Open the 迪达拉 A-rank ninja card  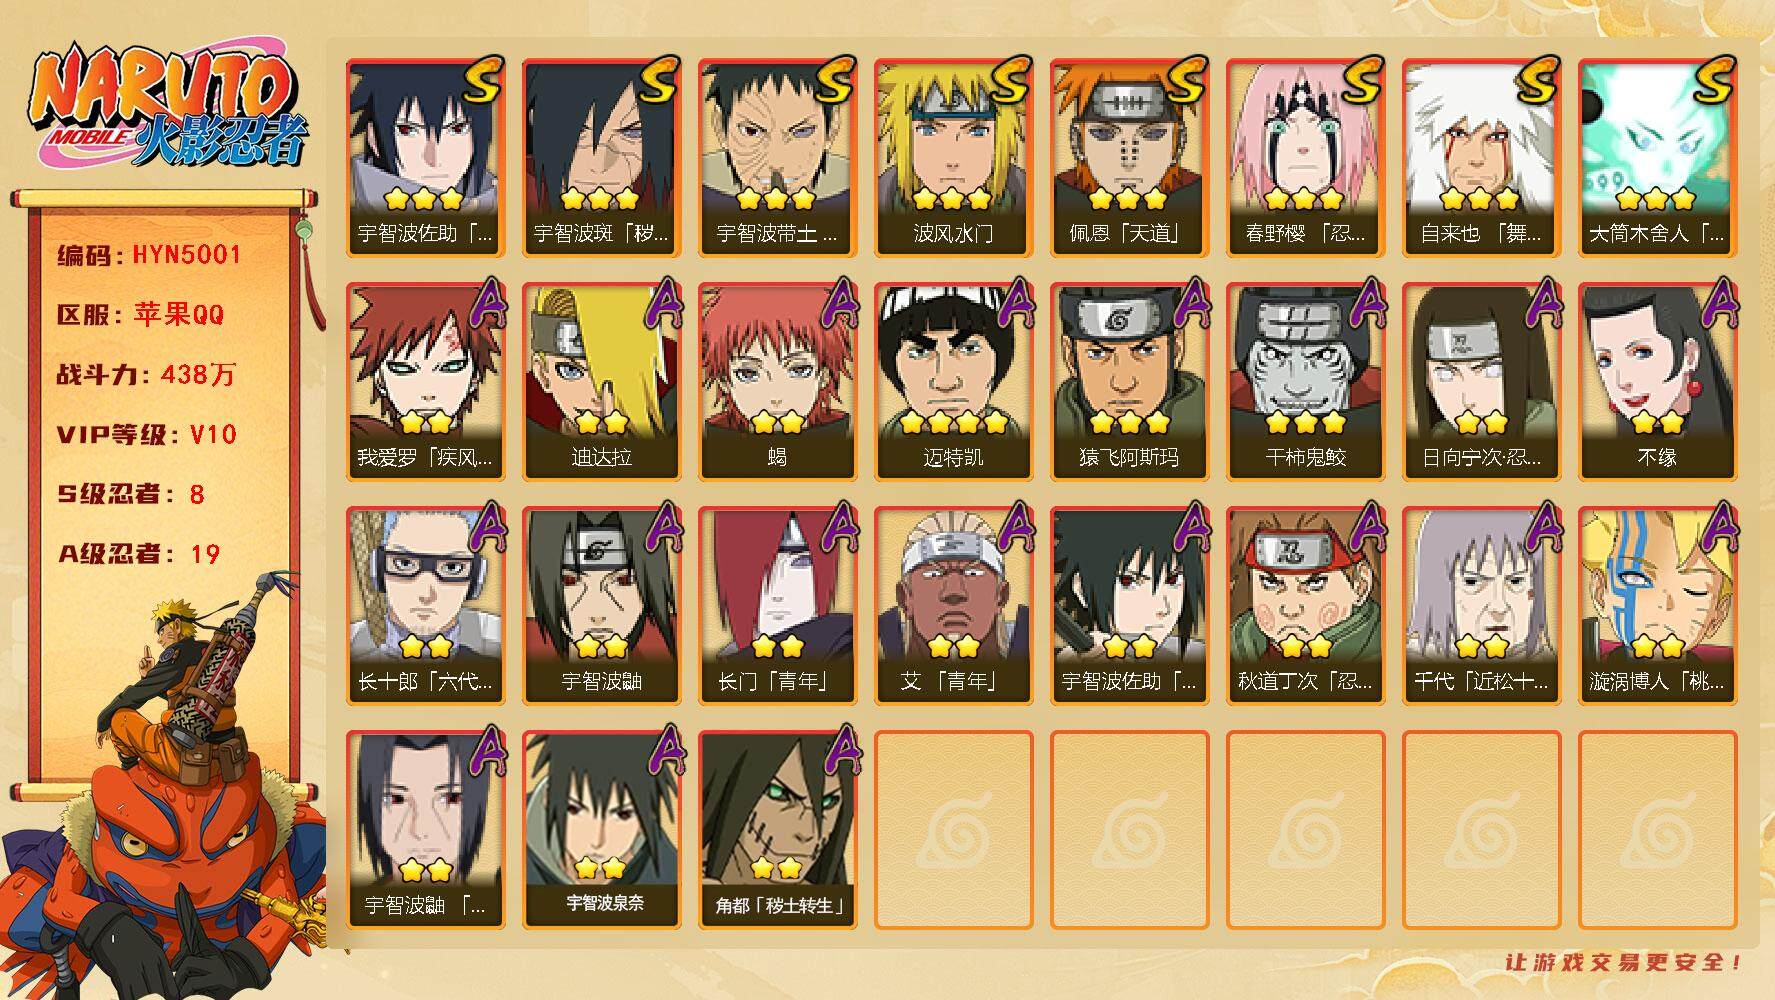point(601,382)
